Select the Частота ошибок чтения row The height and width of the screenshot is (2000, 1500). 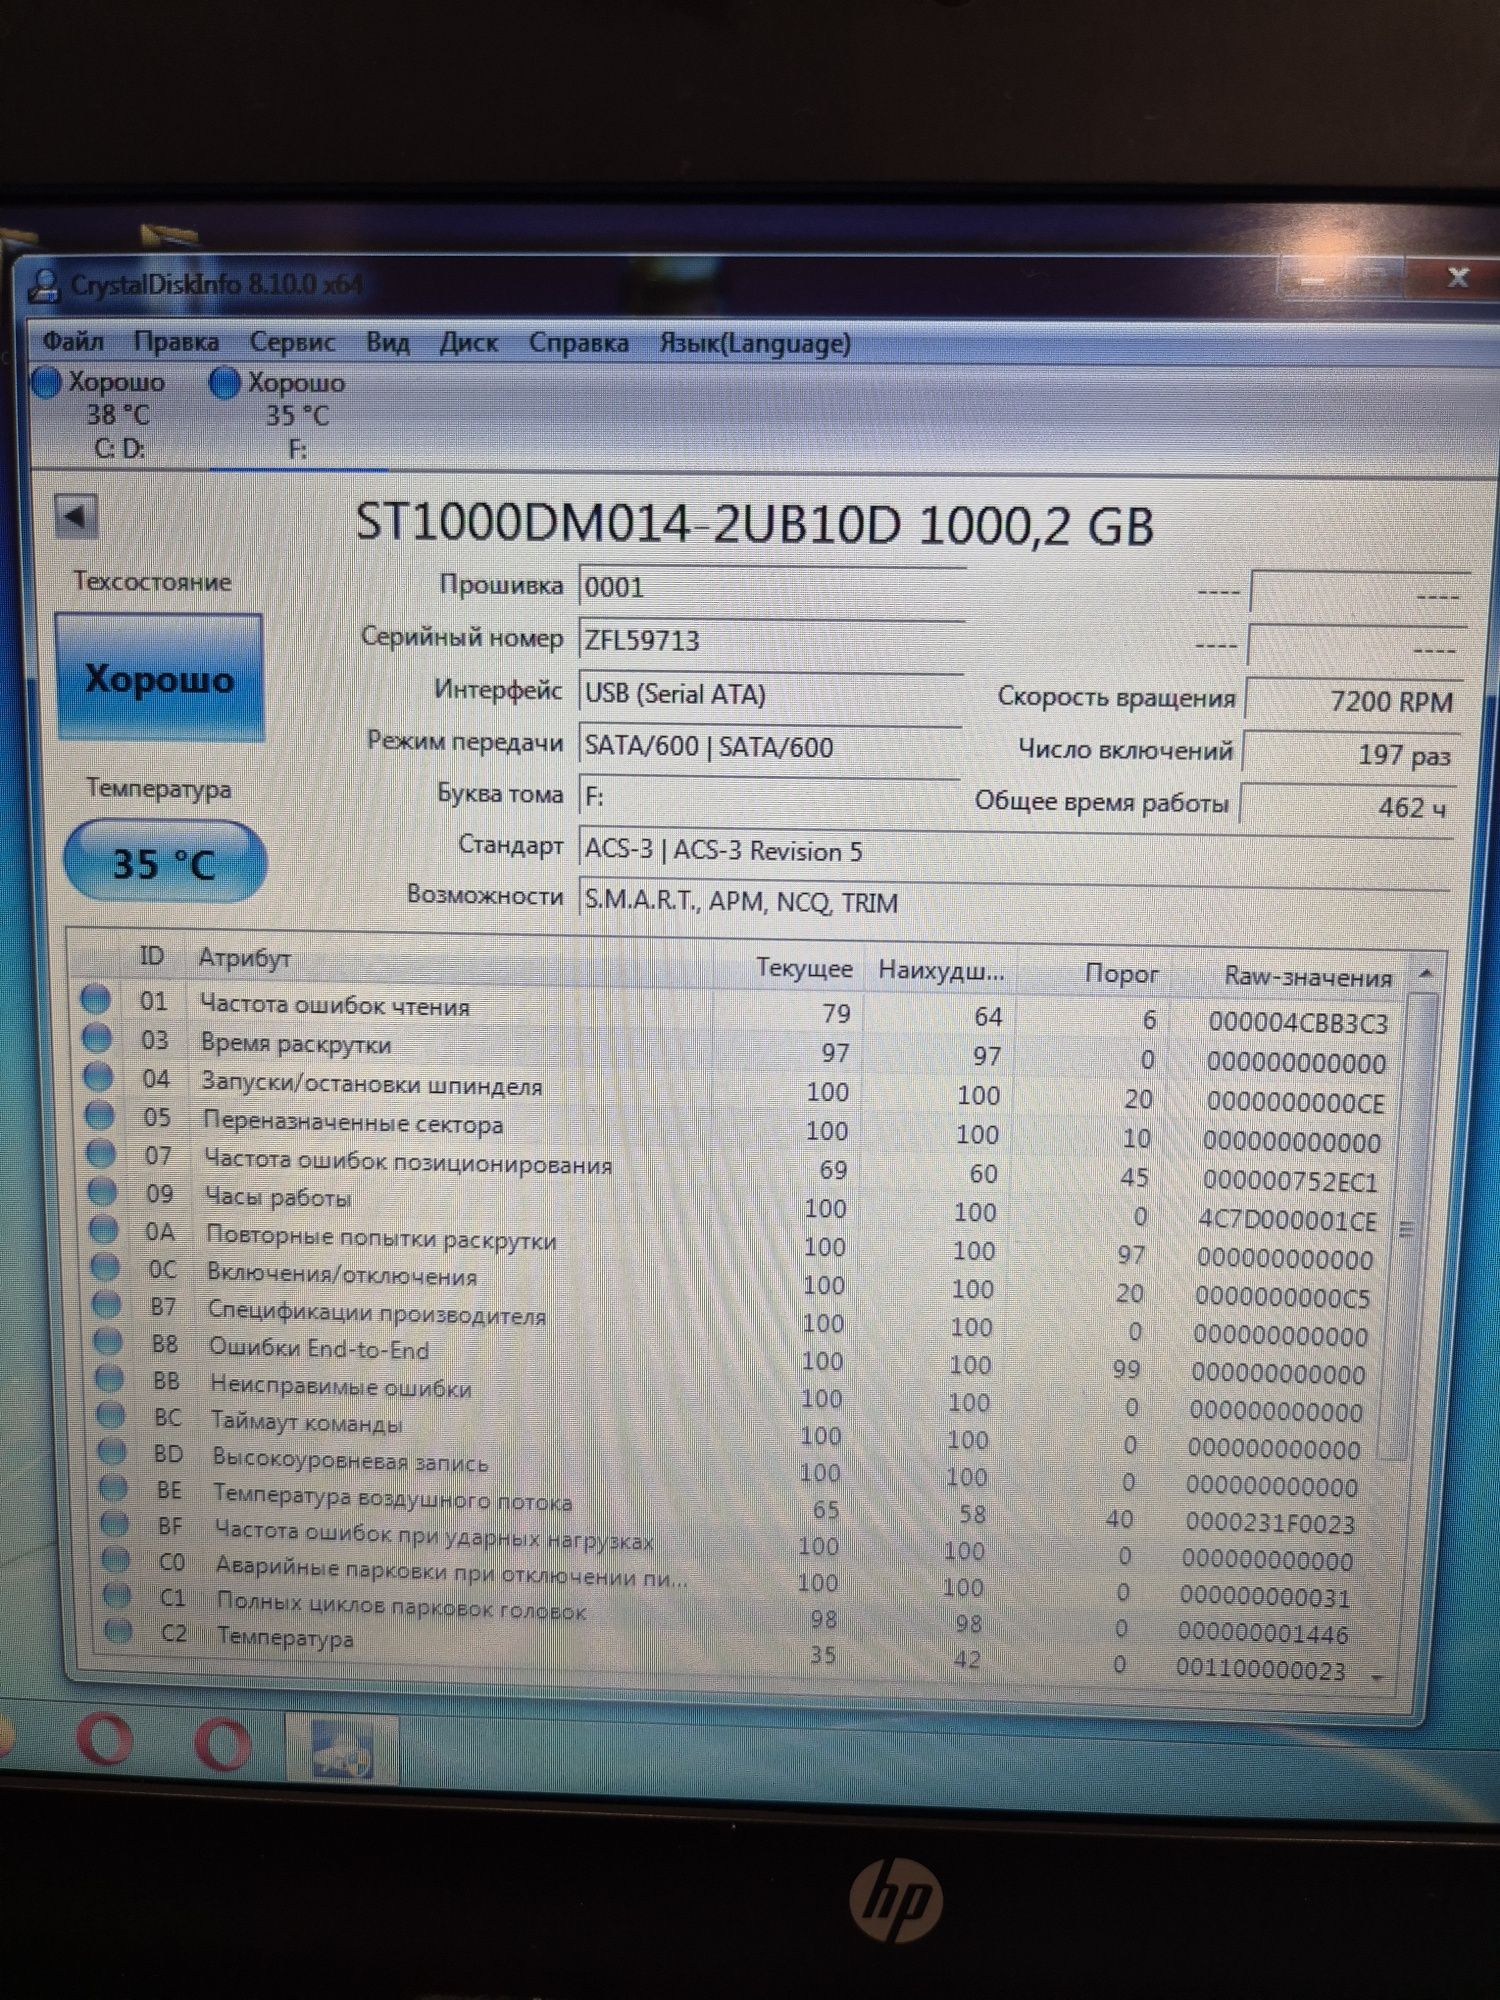740,1010
